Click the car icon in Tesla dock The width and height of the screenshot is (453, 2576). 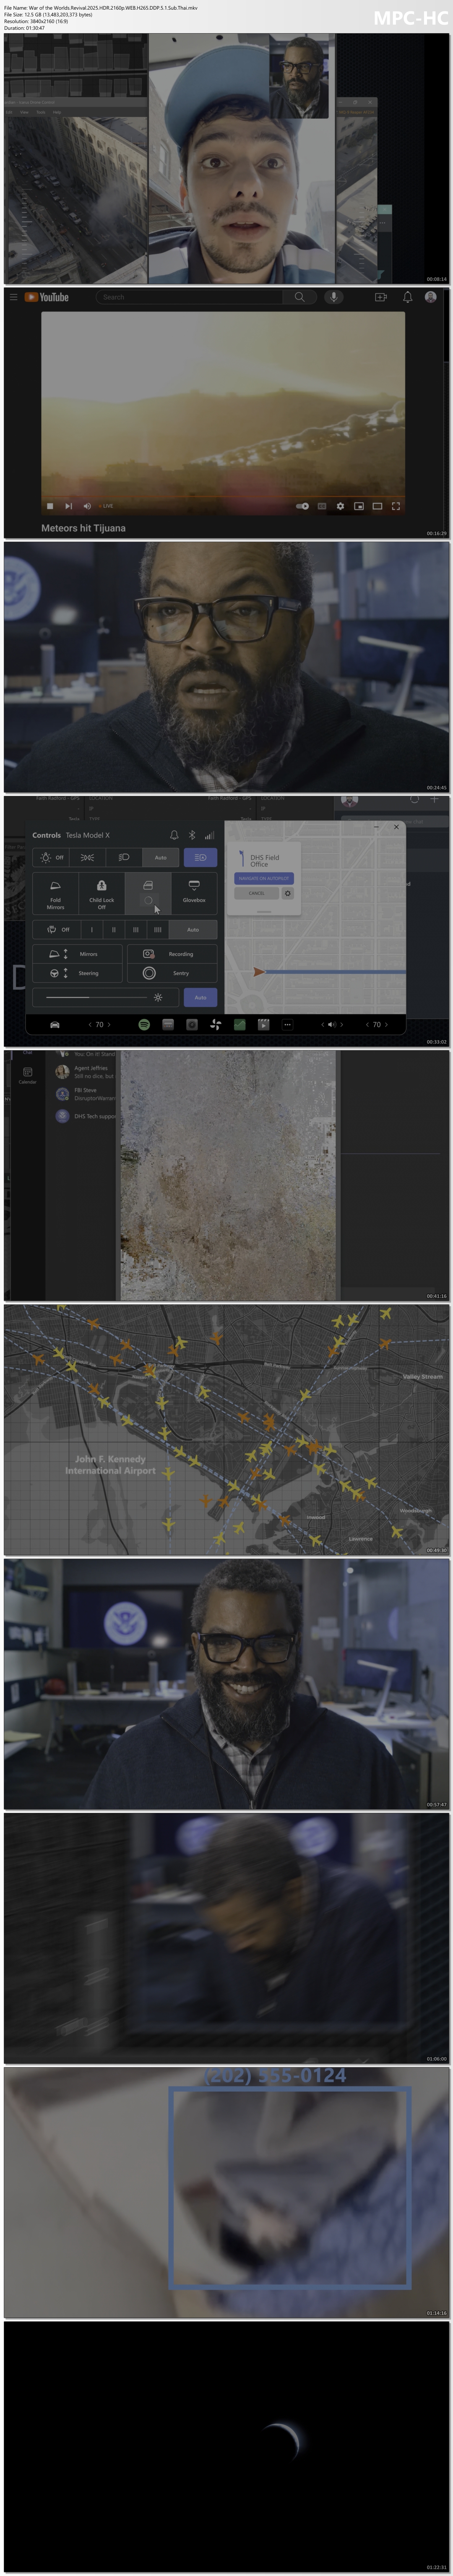click(55, 1024)
